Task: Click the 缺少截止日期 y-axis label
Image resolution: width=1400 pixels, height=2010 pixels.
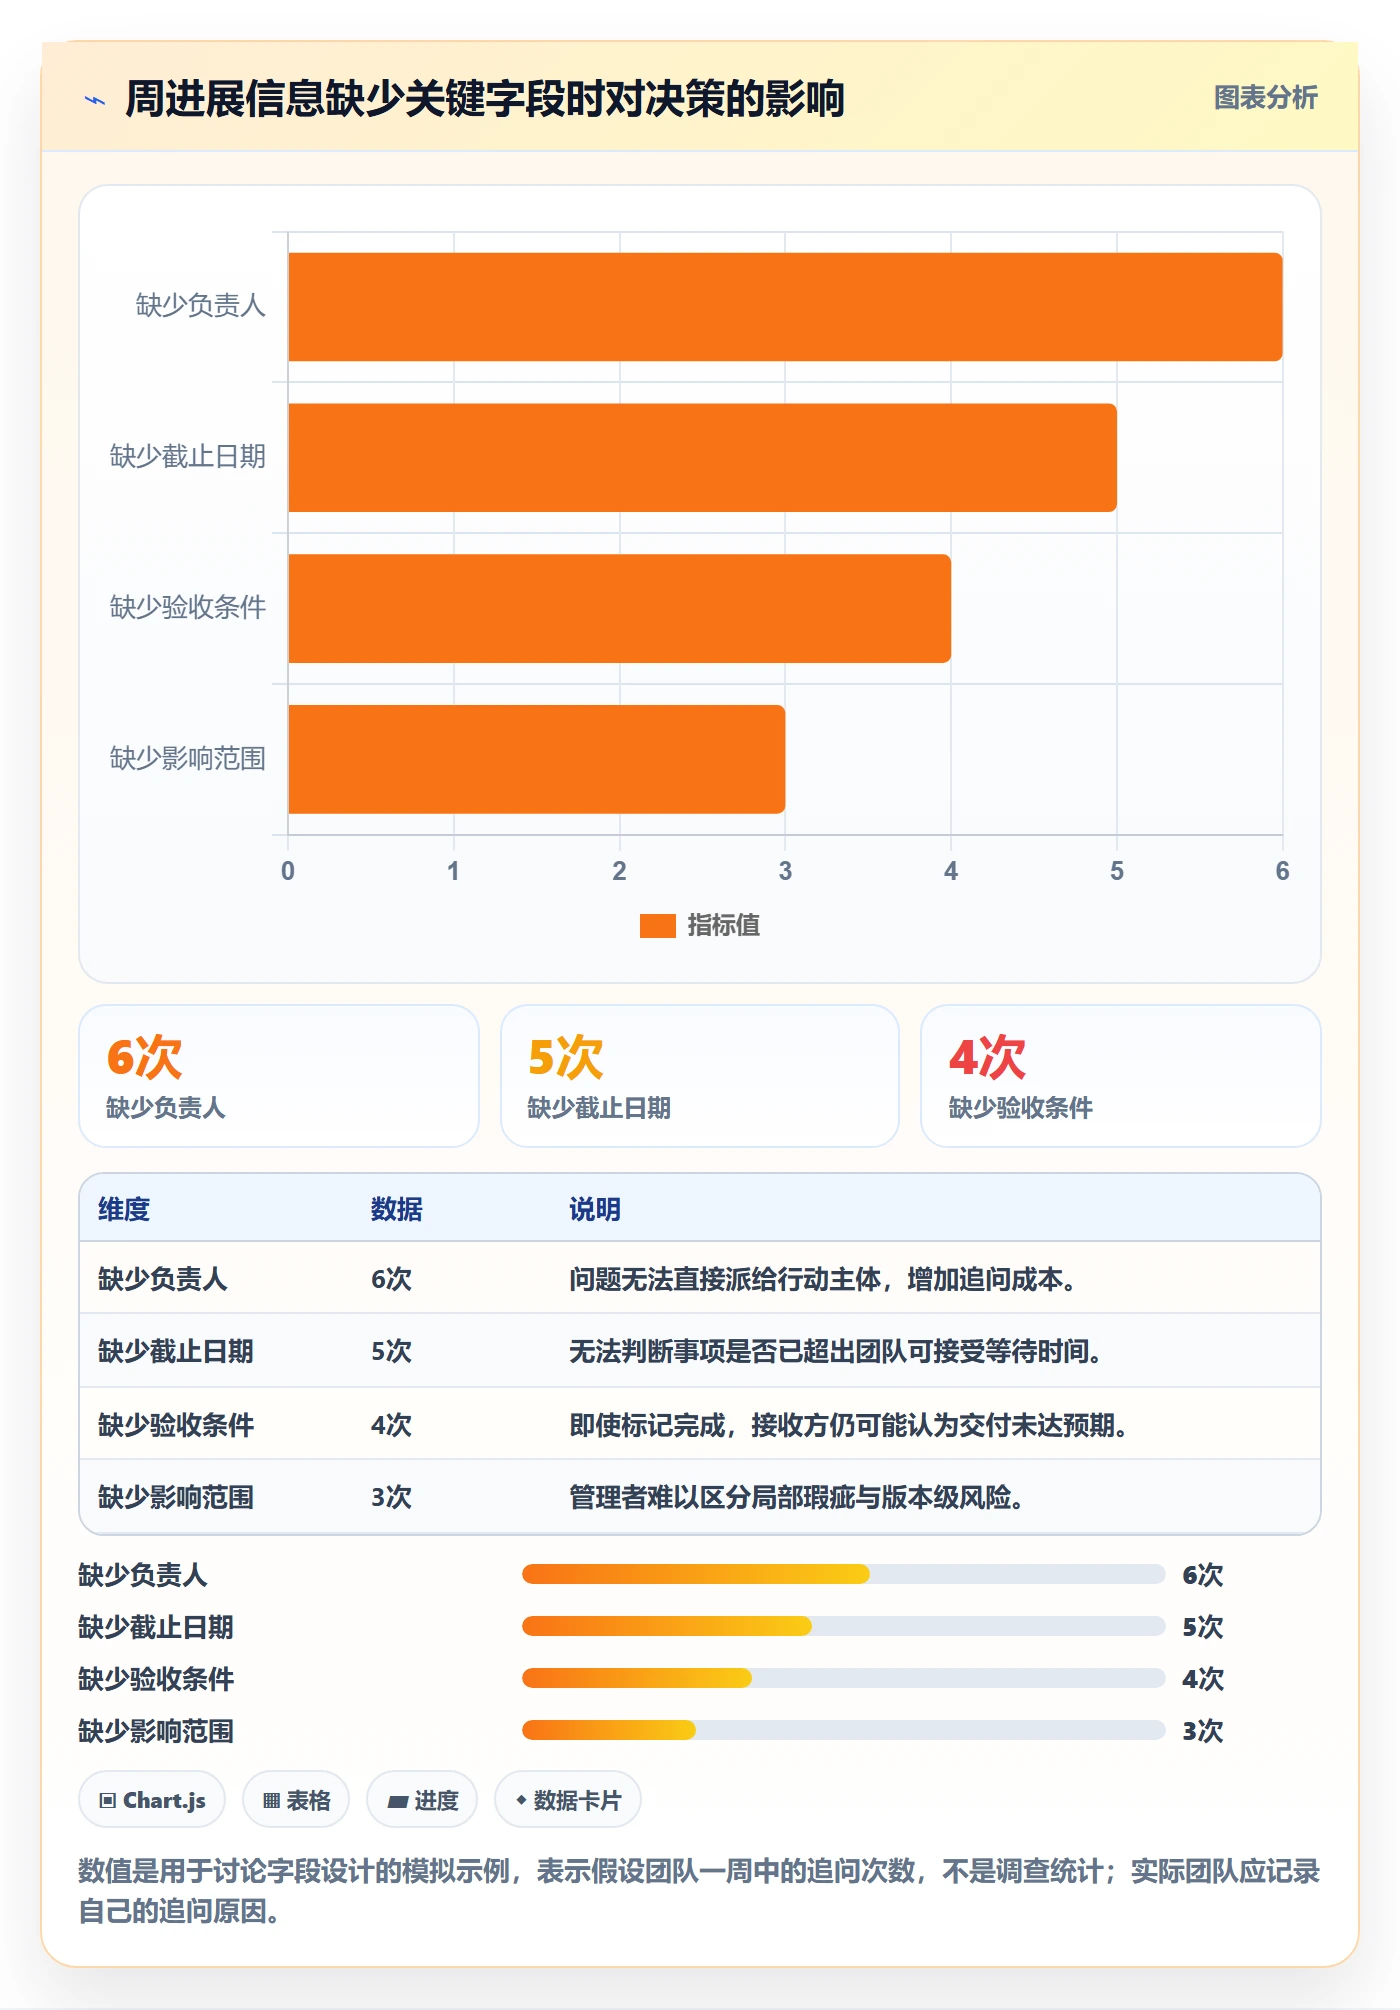Action: tap(188, 456)
